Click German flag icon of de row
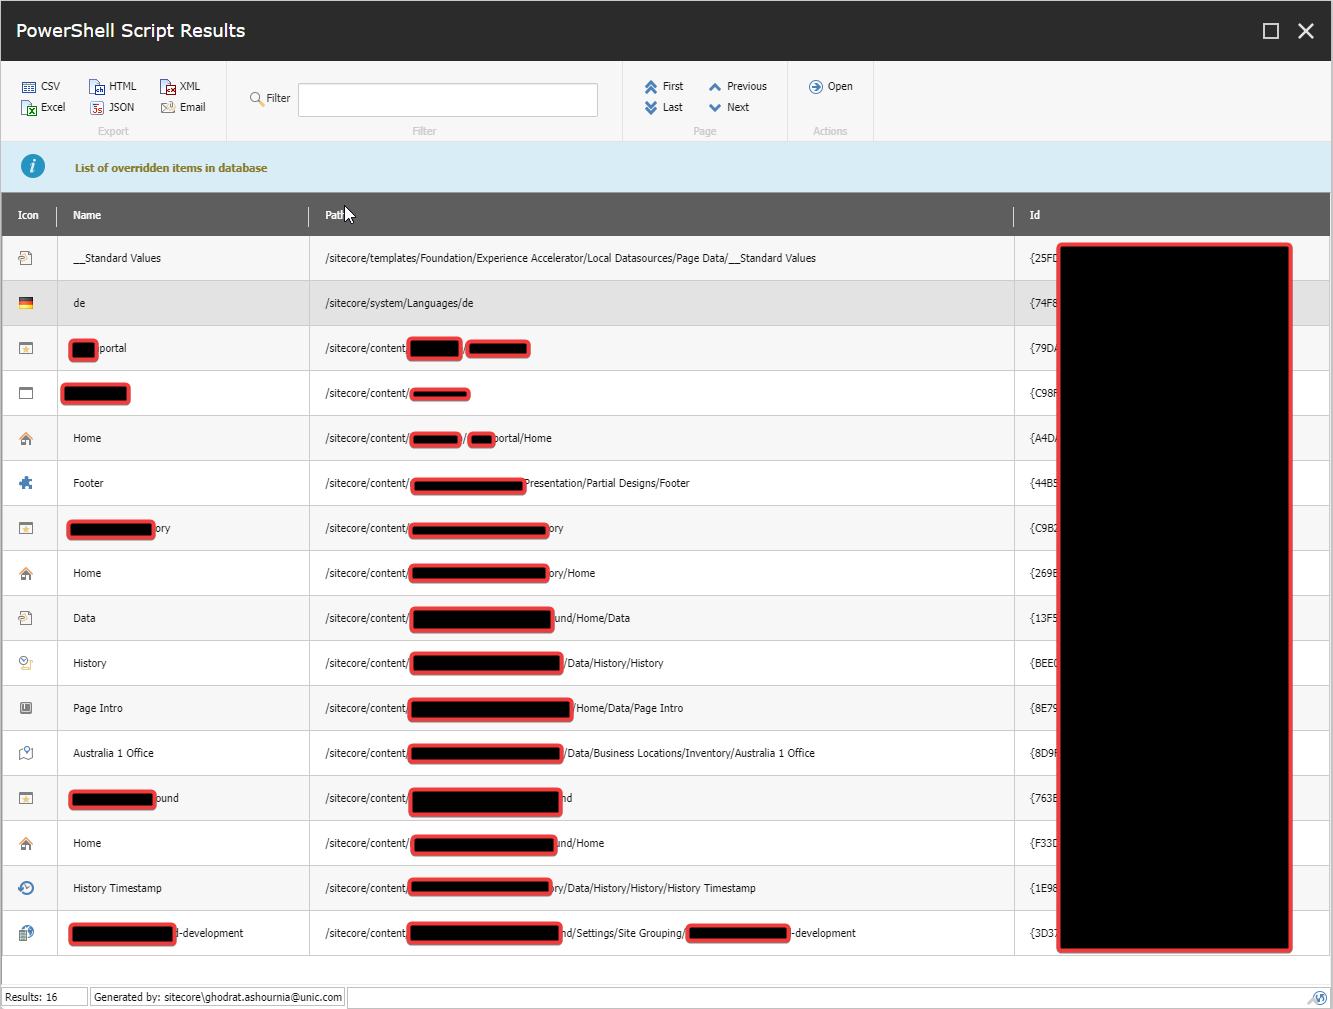The image size is (1333, 1009). (x=26, y=303)
